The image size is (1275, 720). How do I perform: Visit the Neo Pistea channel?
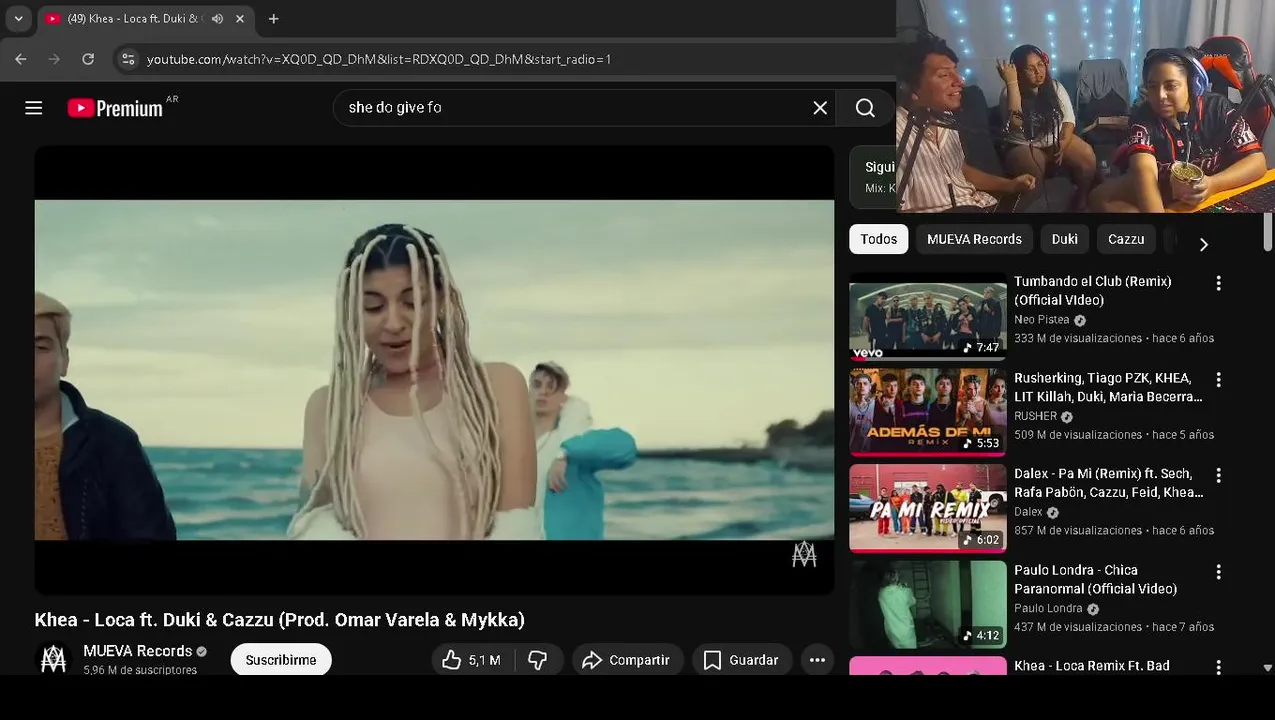point(1041,320)
